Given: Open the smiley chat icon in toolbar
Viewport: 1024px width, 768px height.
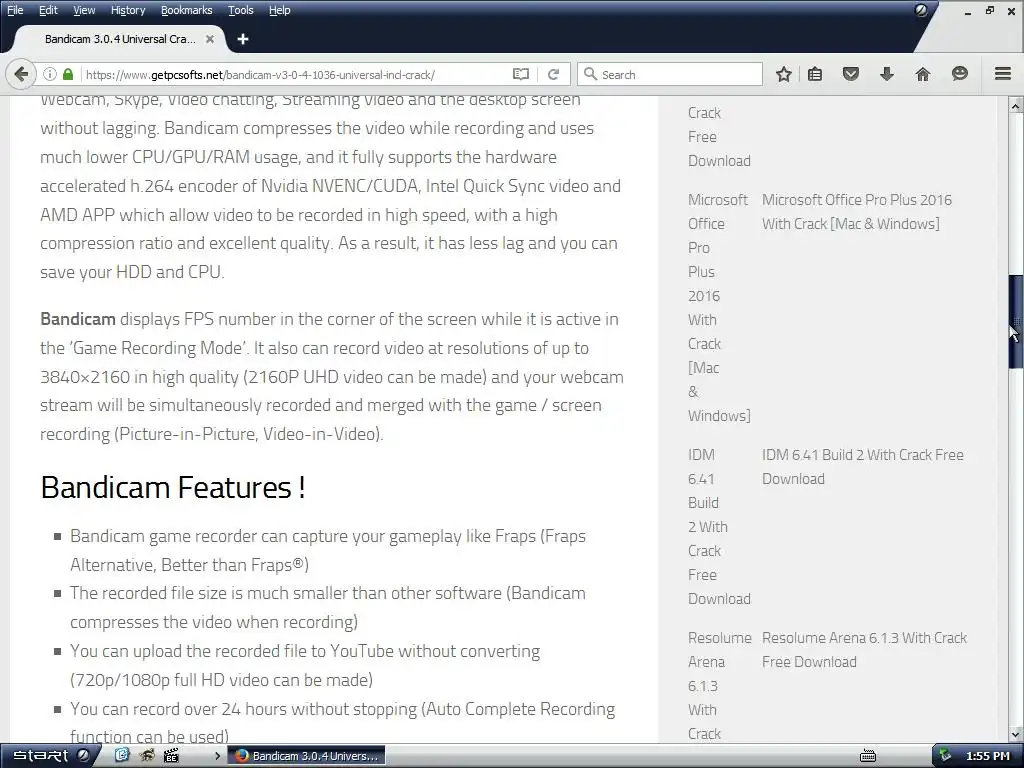Looking at the screenshot, I should (959, 74).
